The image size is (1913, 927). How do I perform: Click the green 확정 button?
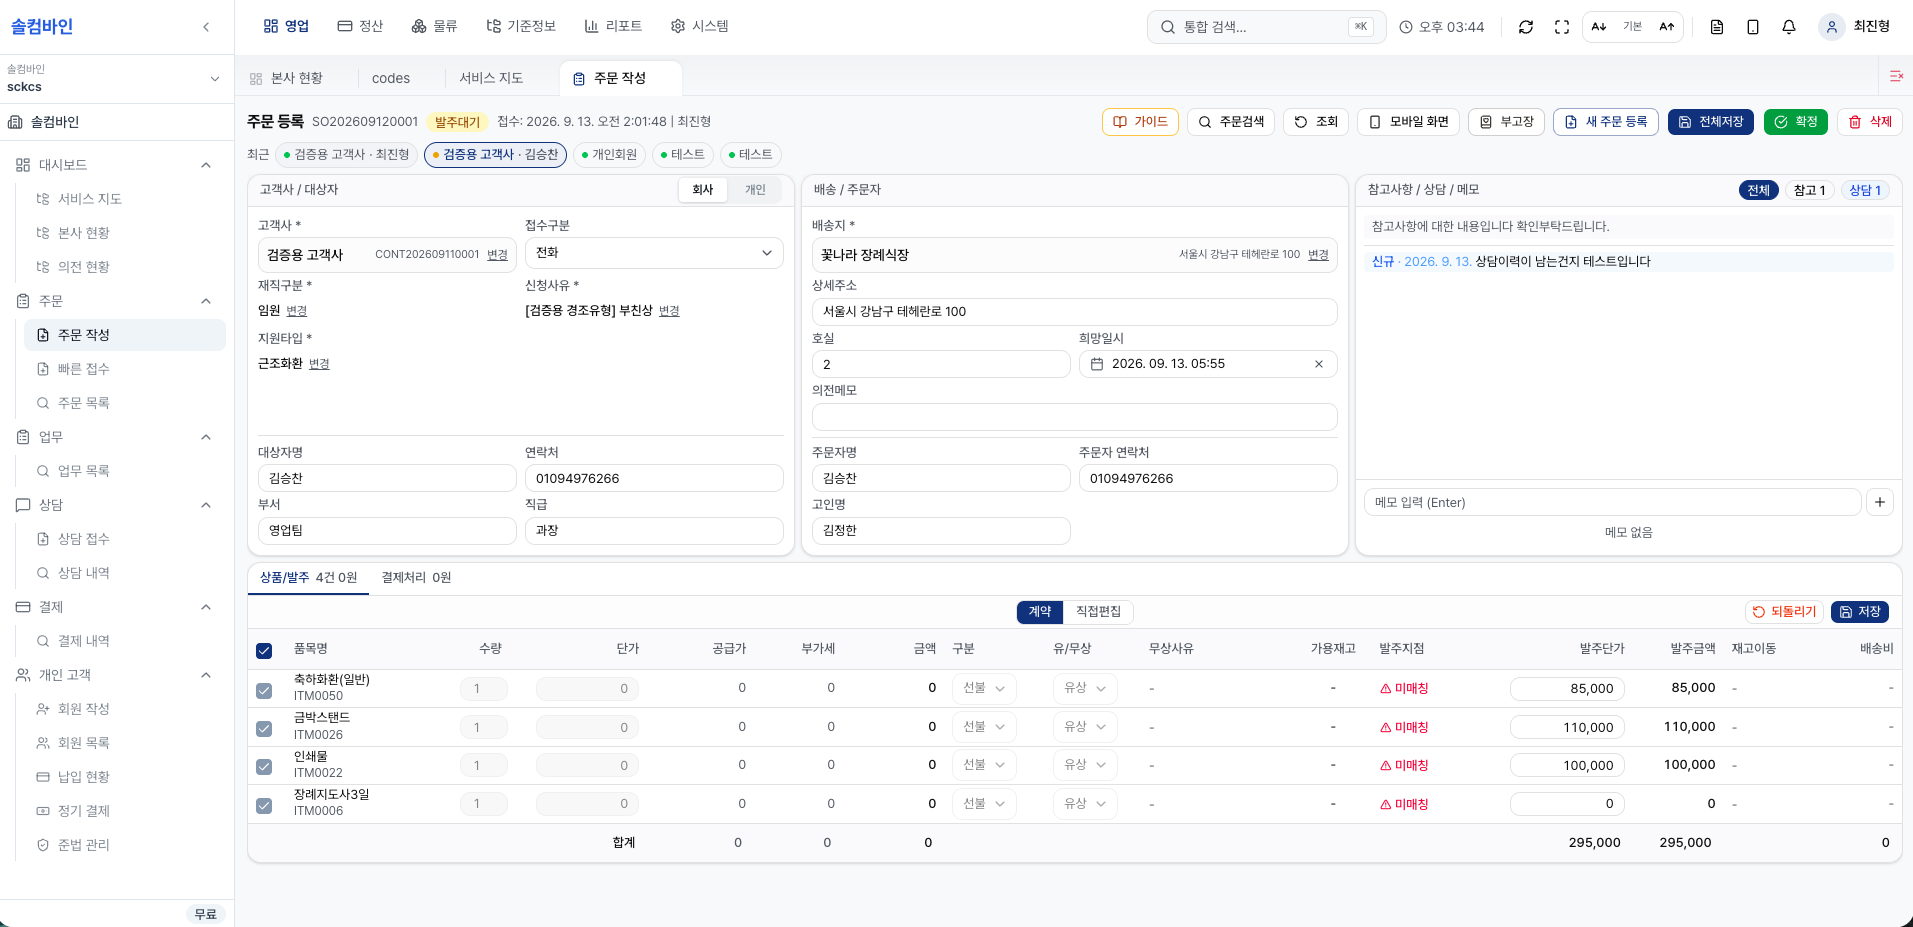[1796, 122]
